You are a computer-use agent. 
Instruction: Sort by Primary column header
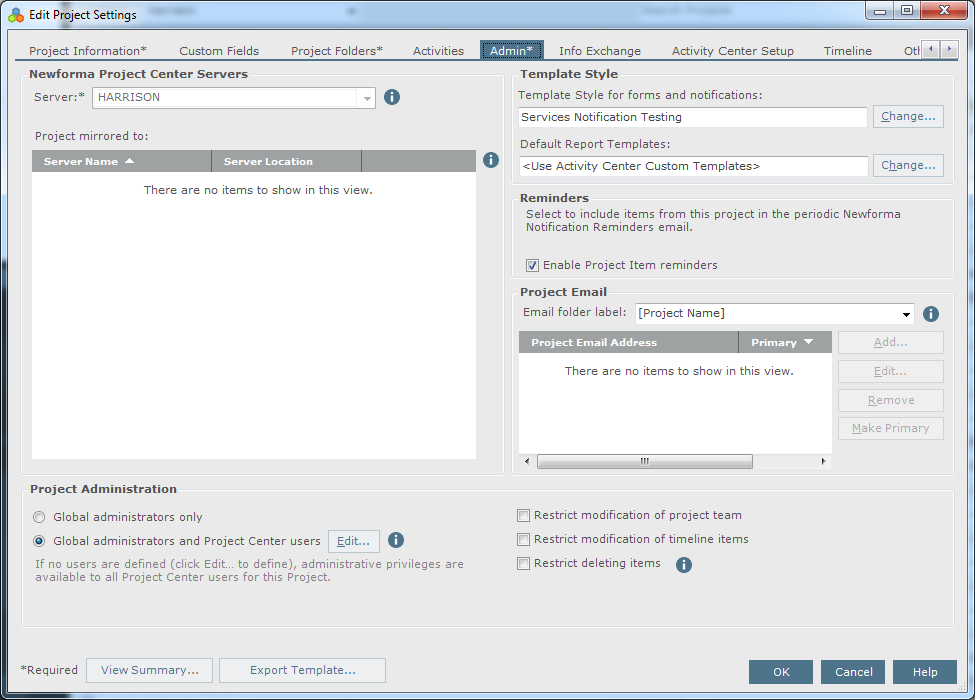coord(785,343)
